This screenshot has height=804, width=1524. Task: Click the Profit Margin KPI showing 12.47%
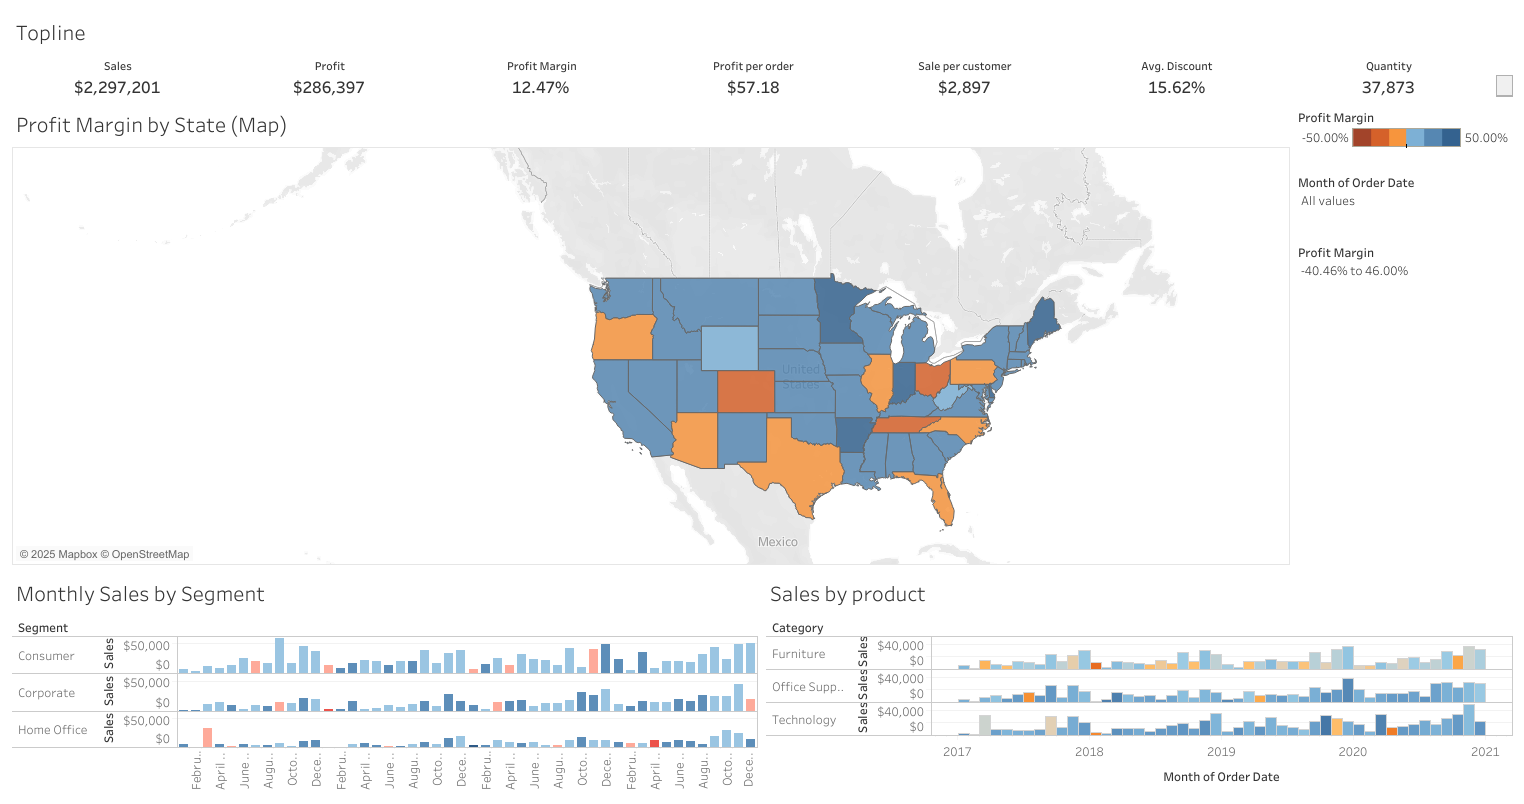pos(541,87)
